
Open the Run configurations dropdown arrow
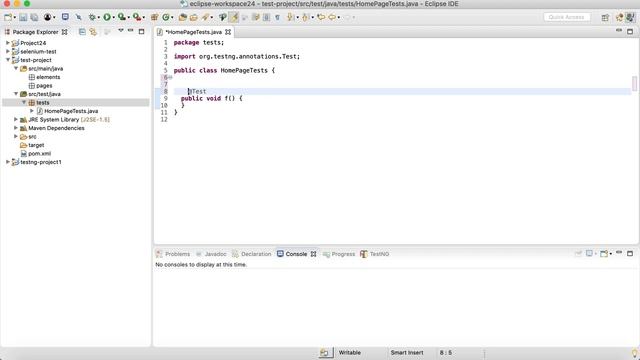coord(113,18)
